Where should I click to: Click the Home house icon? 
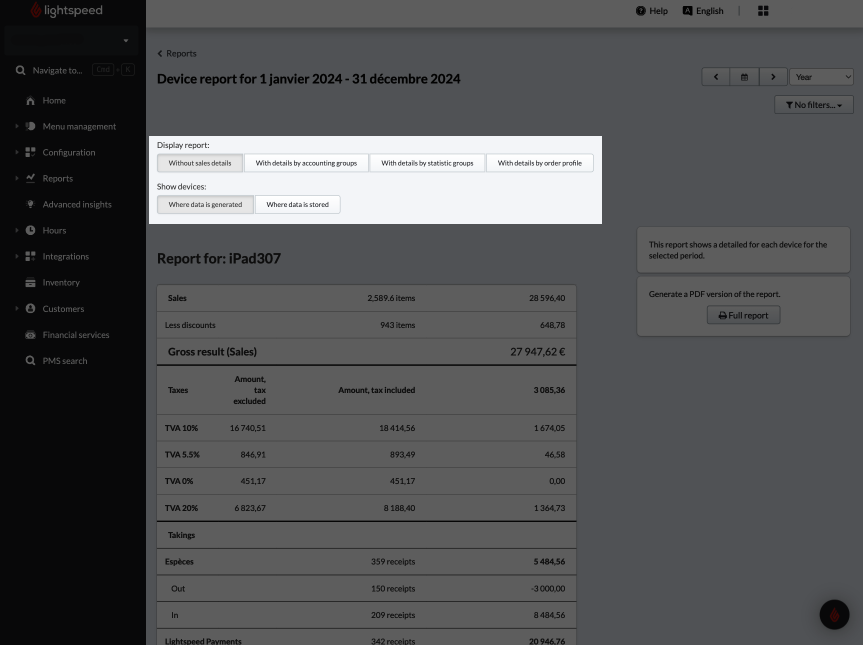[x=30, y=101]
